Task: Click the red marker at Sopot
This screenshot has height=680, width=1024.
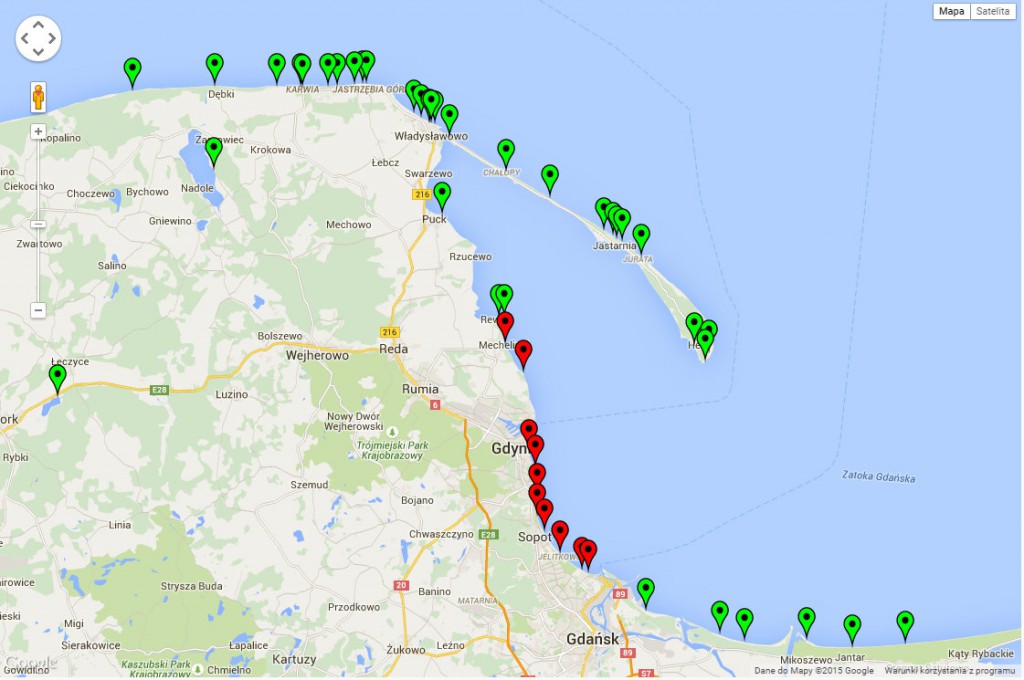Action: [560, 533]
